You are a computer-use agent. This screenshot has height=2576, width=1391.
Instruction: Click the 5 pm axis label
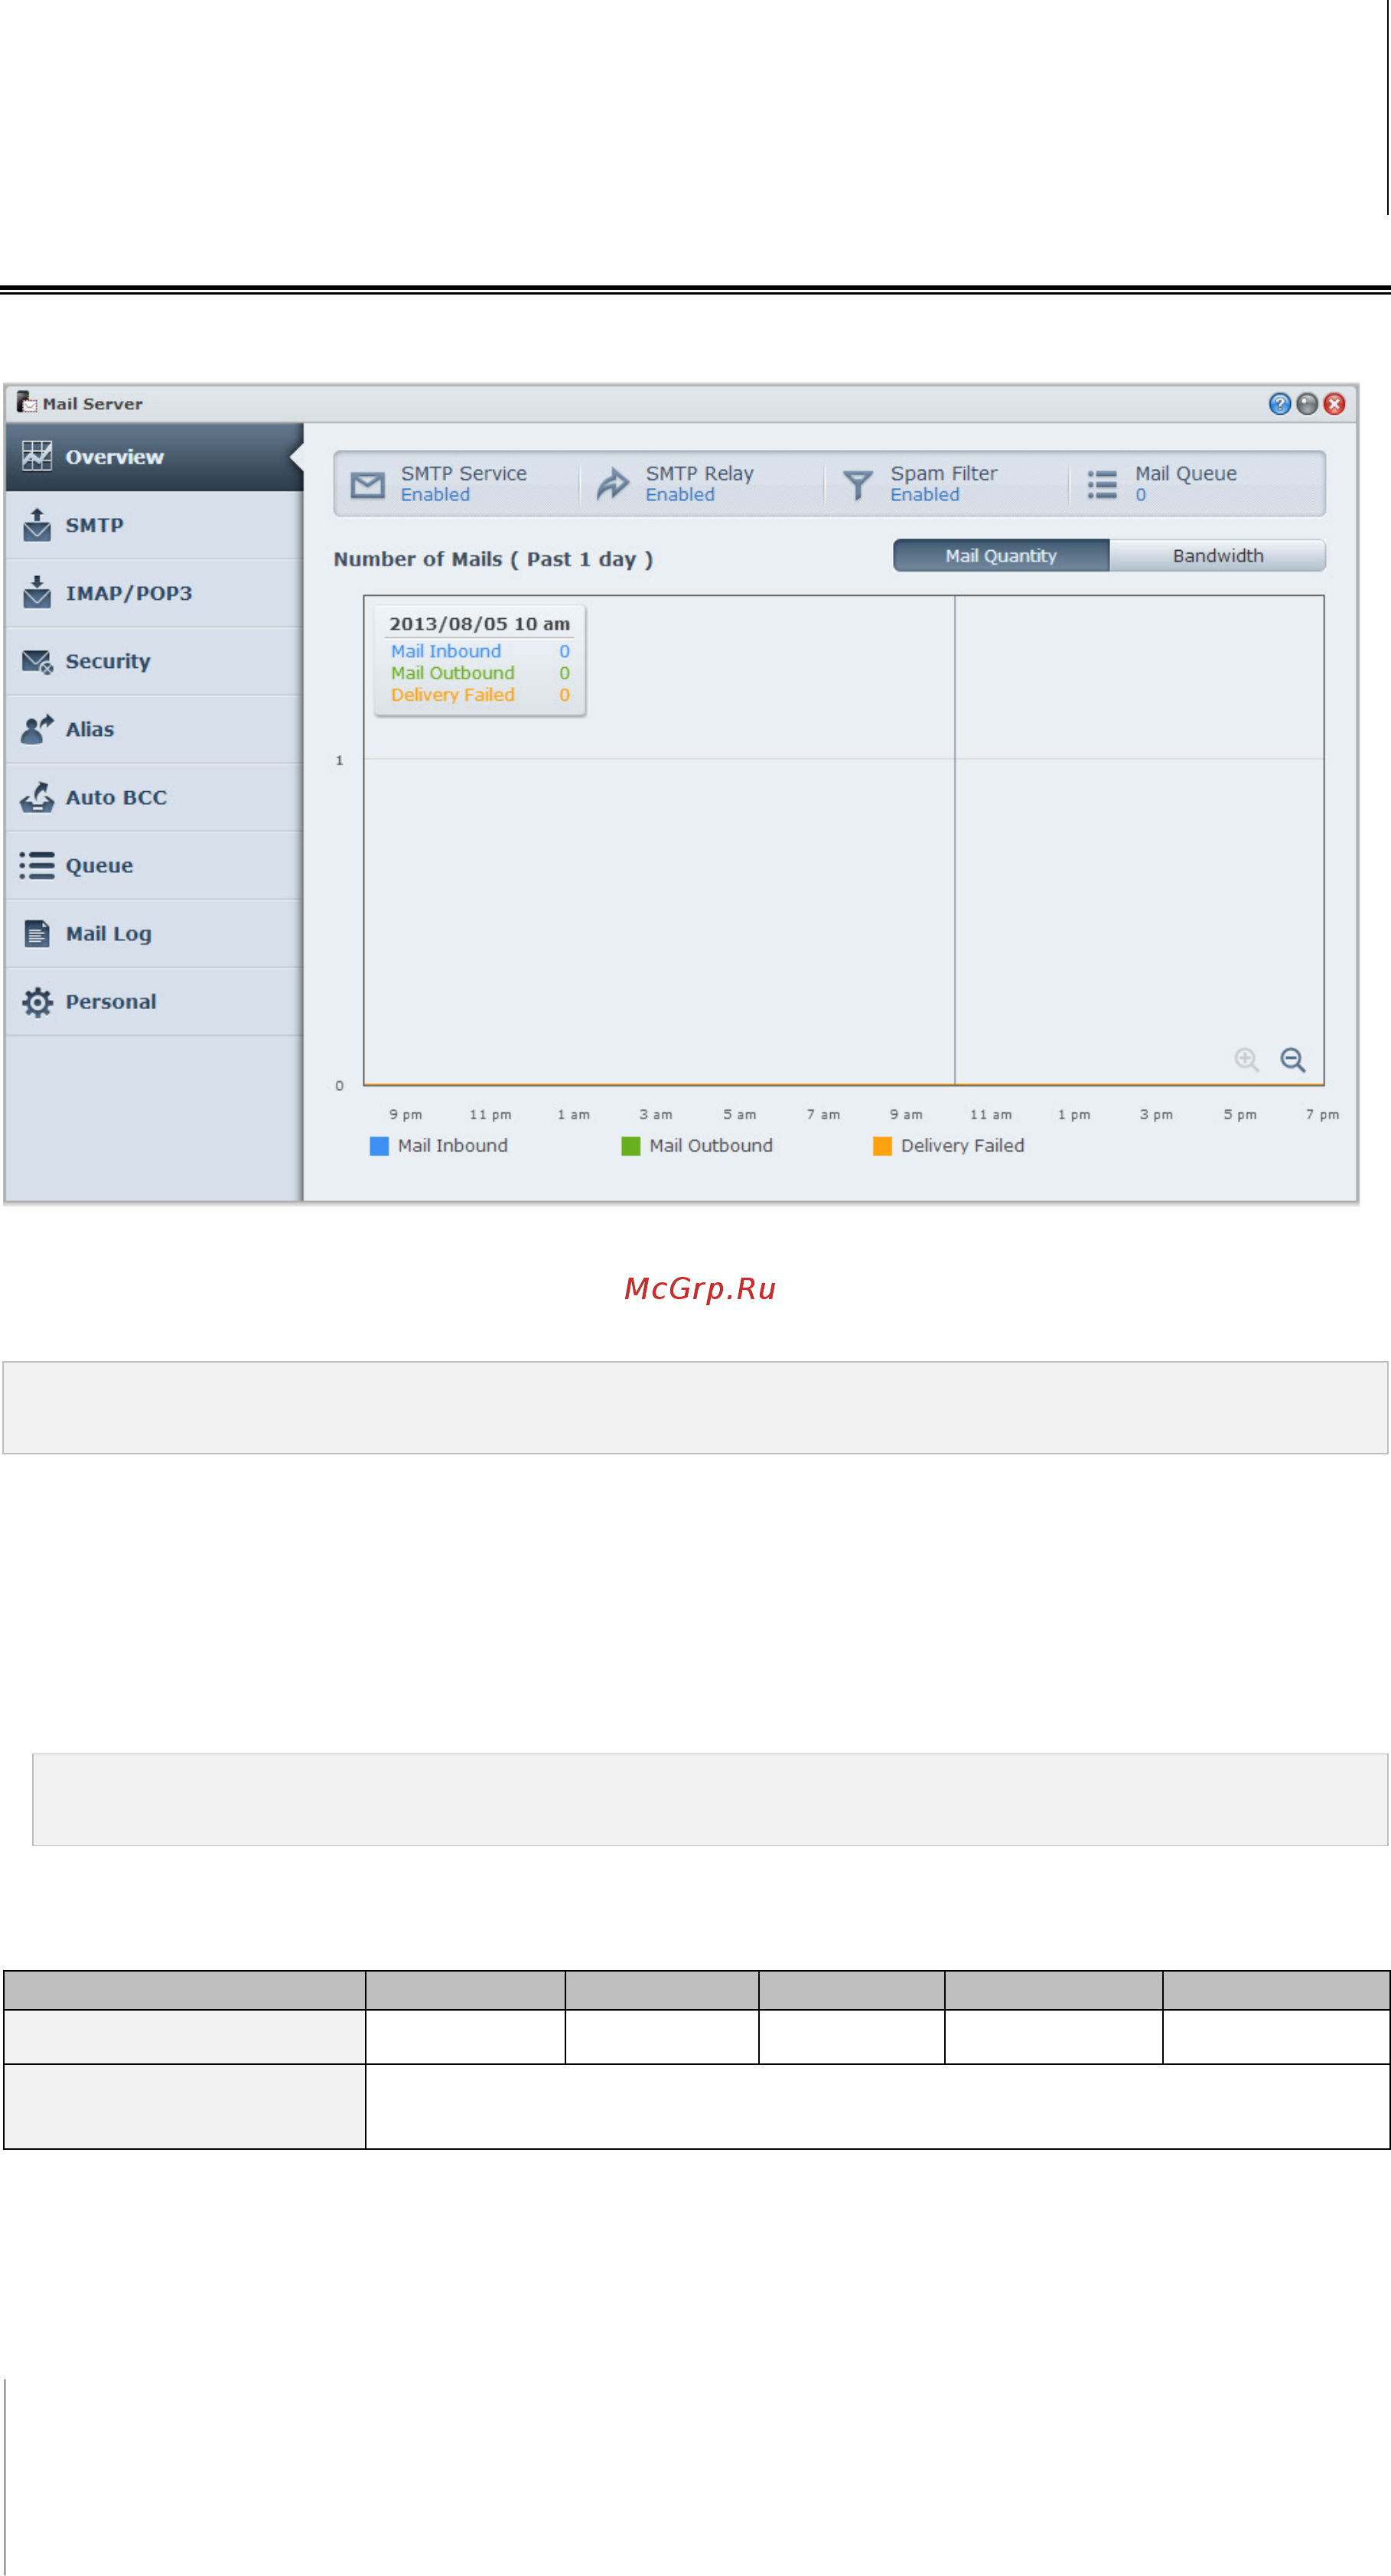point(1240,1114)
